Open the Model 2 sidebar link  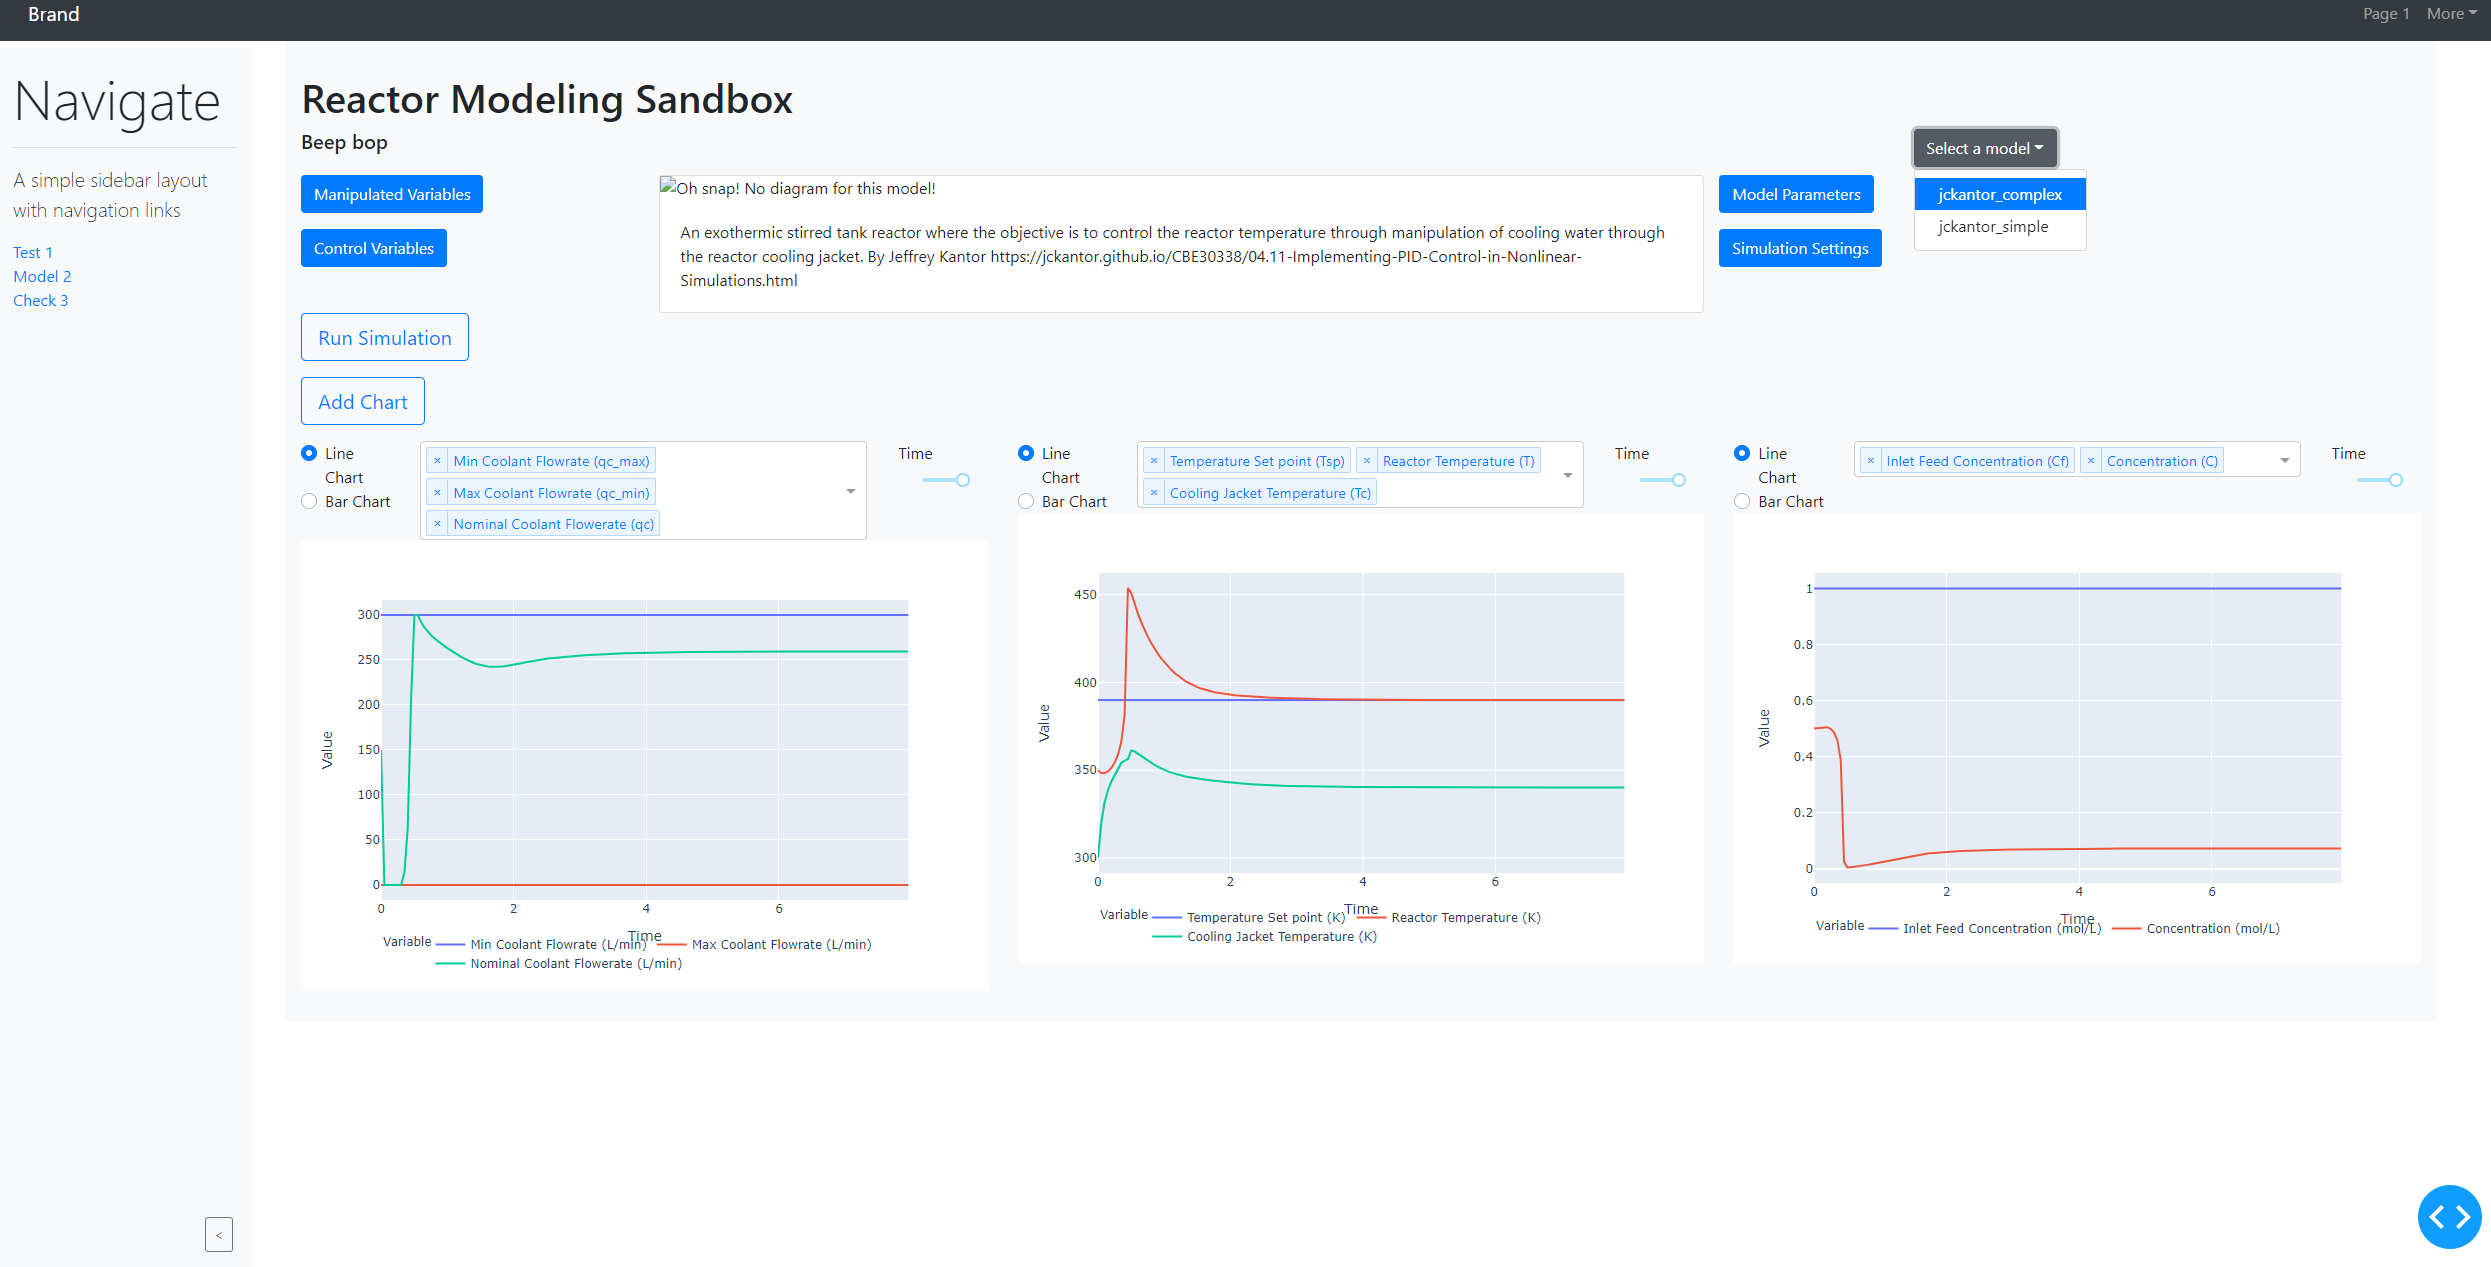(x=42, y=276)
